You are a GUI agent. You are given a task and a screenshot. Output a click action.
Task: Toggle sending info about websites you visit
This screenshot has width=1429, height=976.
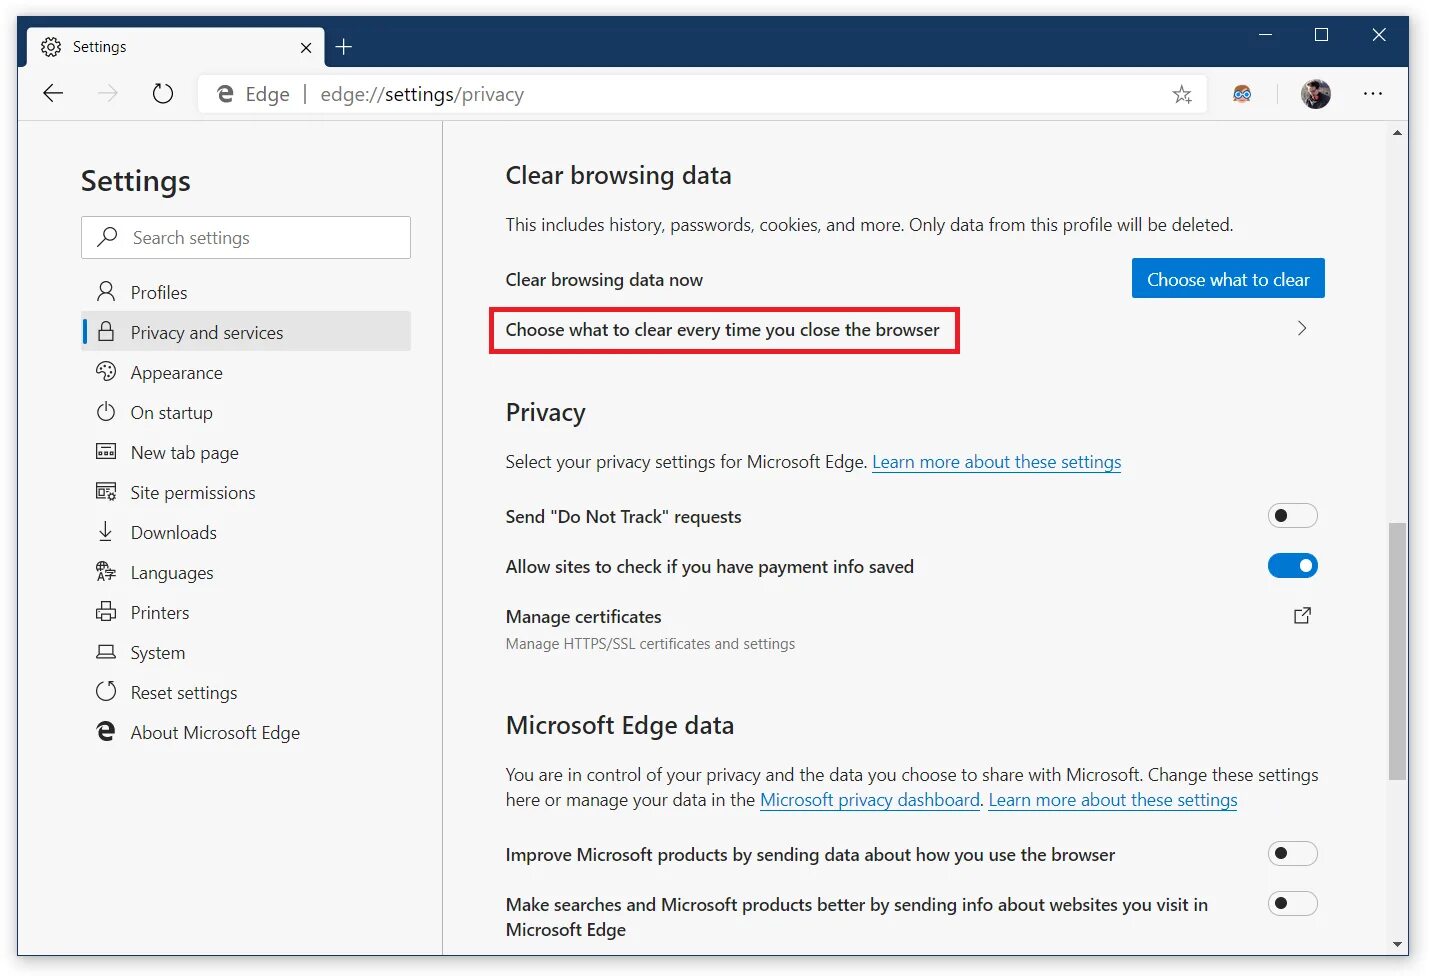(x=1292, y=904)
